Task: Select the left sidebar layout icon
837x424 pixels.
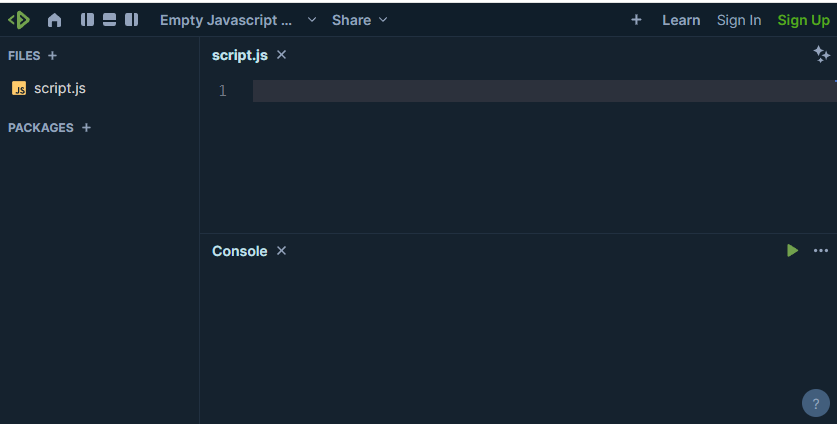Action: coord(87,20)
